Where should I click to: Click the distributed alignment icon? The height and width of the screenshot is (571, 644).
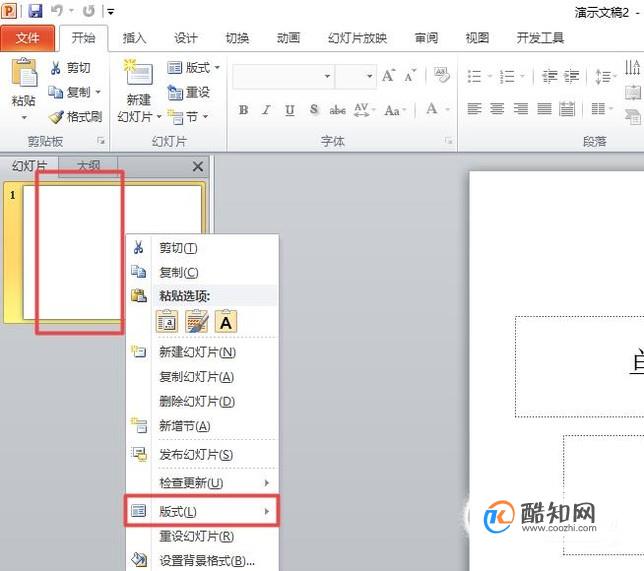click(567, 109)
